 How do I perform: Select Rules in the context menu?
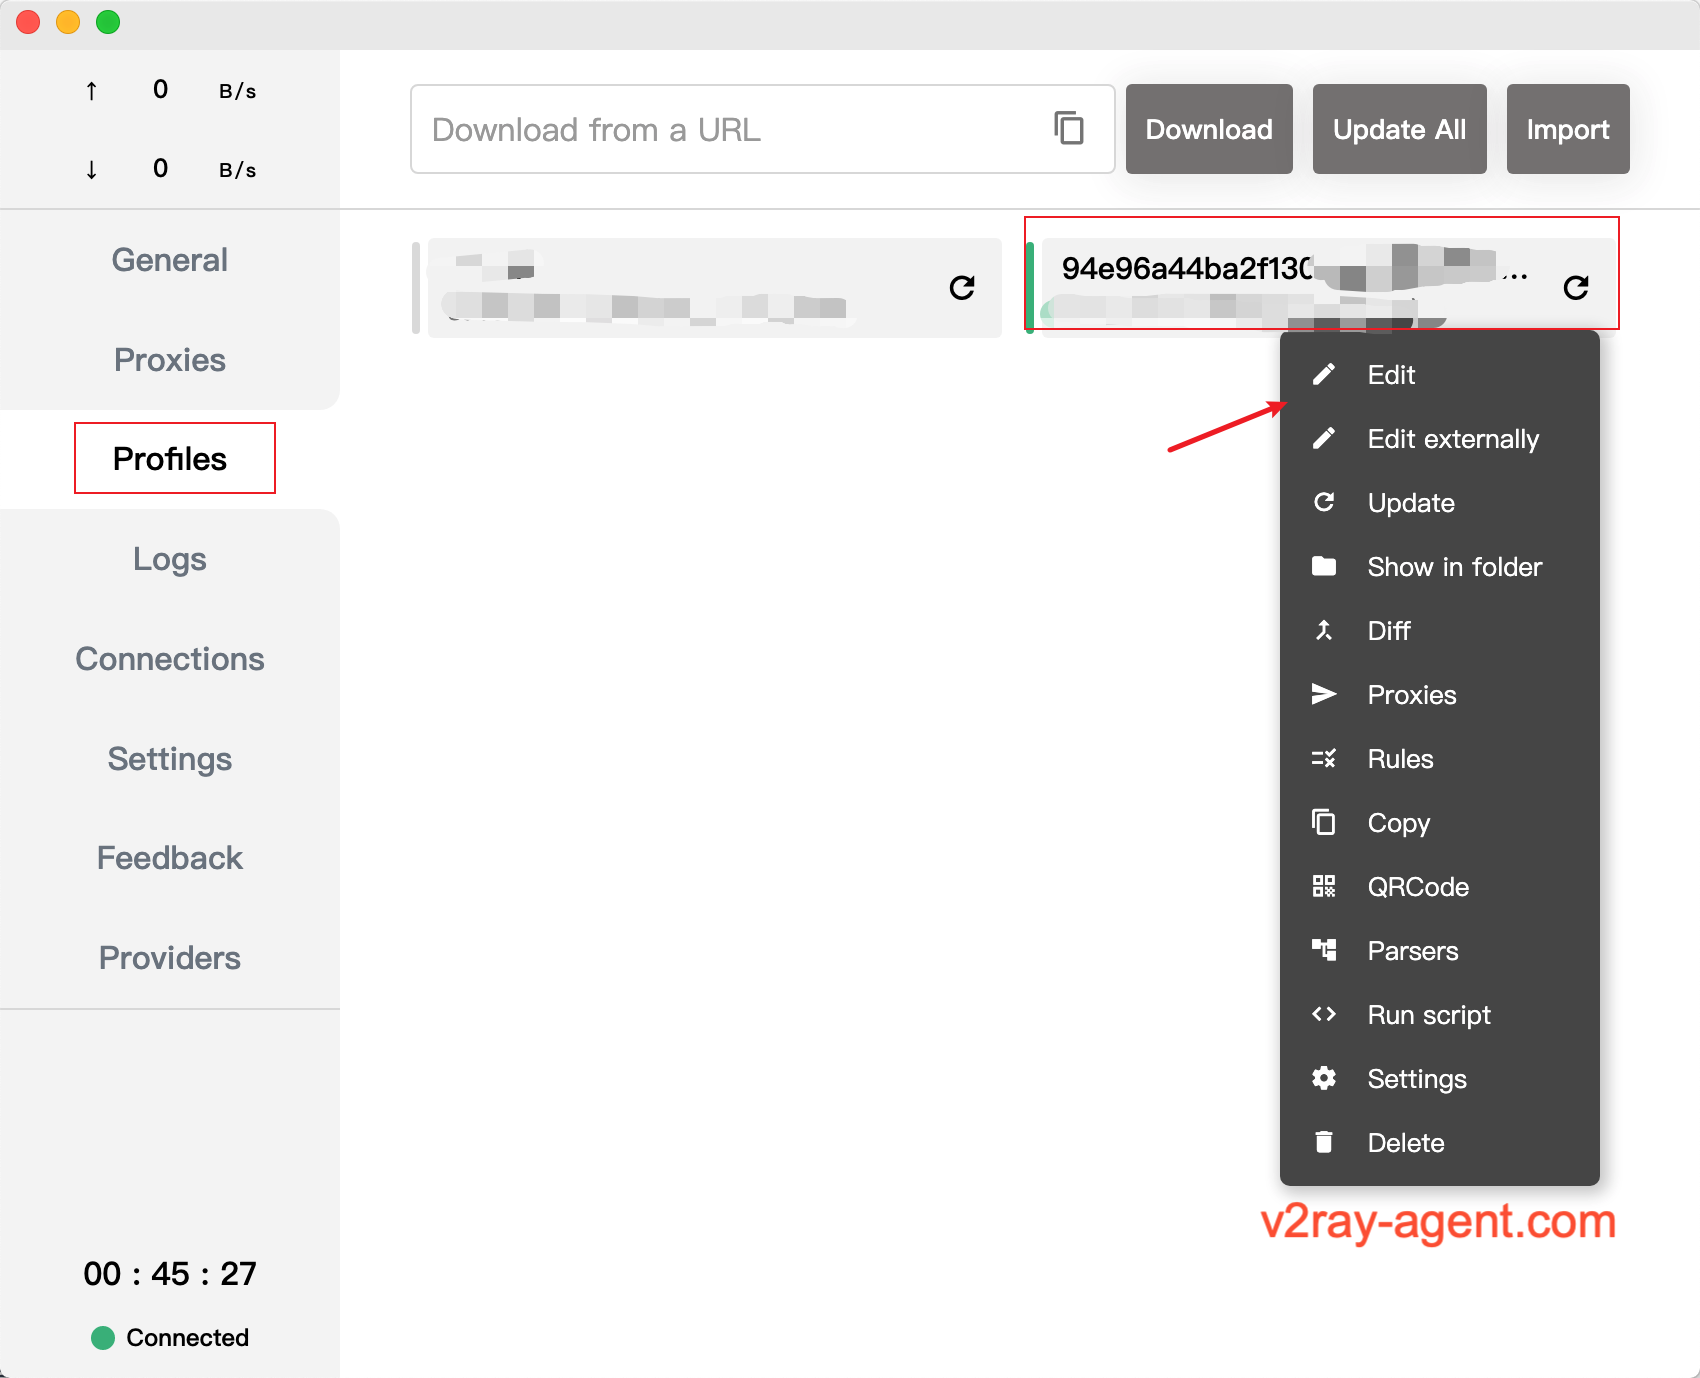[x=1400, y=758]
